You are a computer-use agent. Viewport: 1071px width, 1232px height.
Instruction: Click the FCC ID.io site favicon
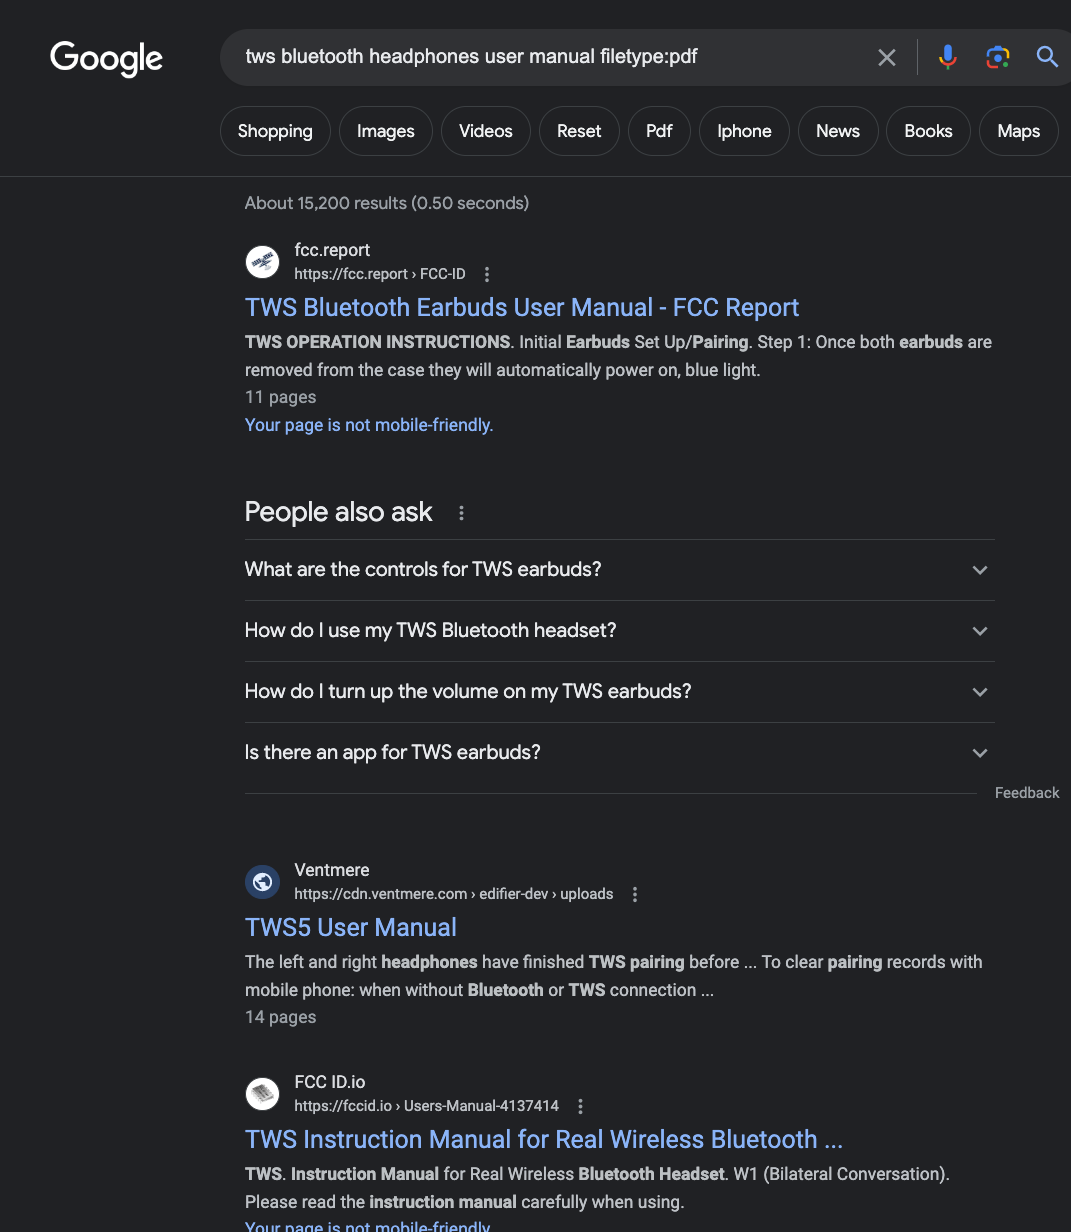[x=262, y=1093]
